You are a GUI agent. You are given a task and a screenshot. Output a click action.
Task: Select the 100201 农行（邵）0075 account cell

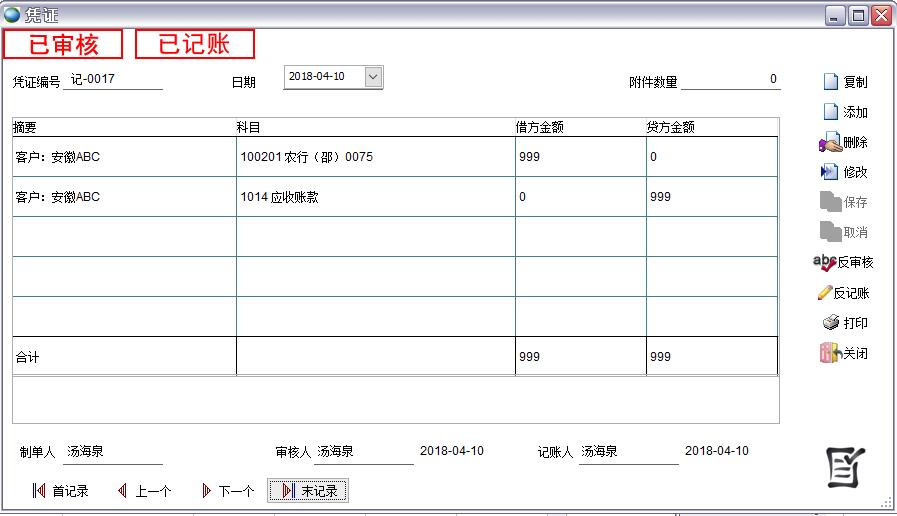click(x=375, y=157)
